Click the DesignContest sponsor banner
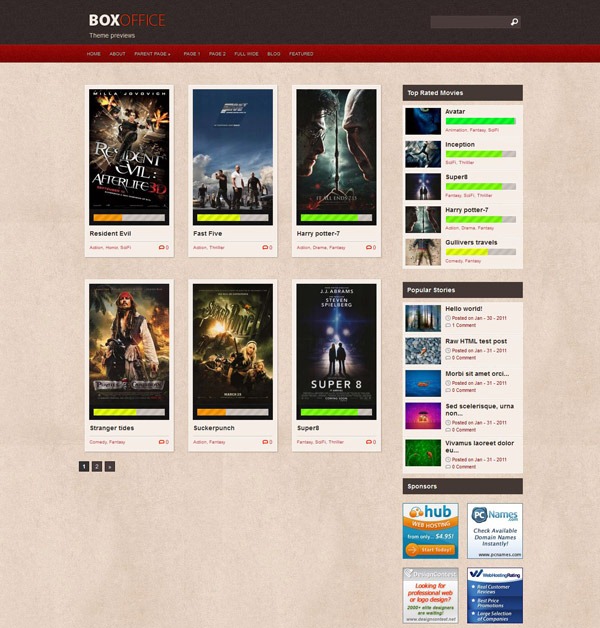The height and width of the screenshot is (628, 600). coord(431,595)
